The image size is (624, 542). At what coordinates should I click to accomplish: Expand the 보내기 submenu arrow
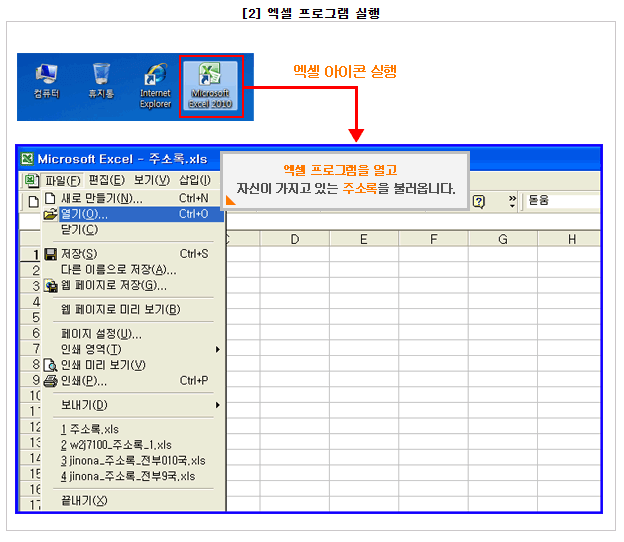218,405
